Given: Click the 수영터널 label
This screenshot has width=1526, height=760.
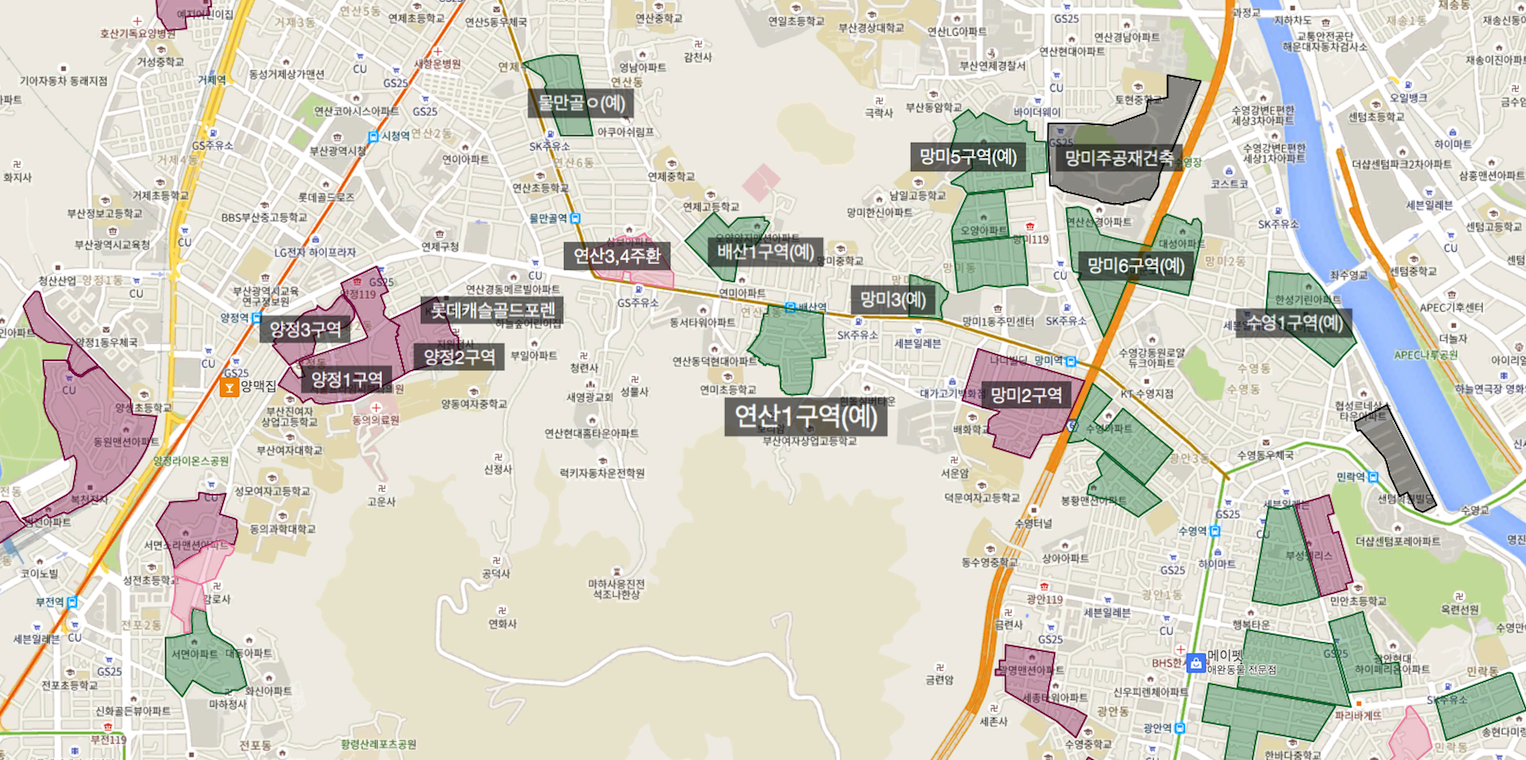Looking at the screenshot, I should [x=1032, y=522].
